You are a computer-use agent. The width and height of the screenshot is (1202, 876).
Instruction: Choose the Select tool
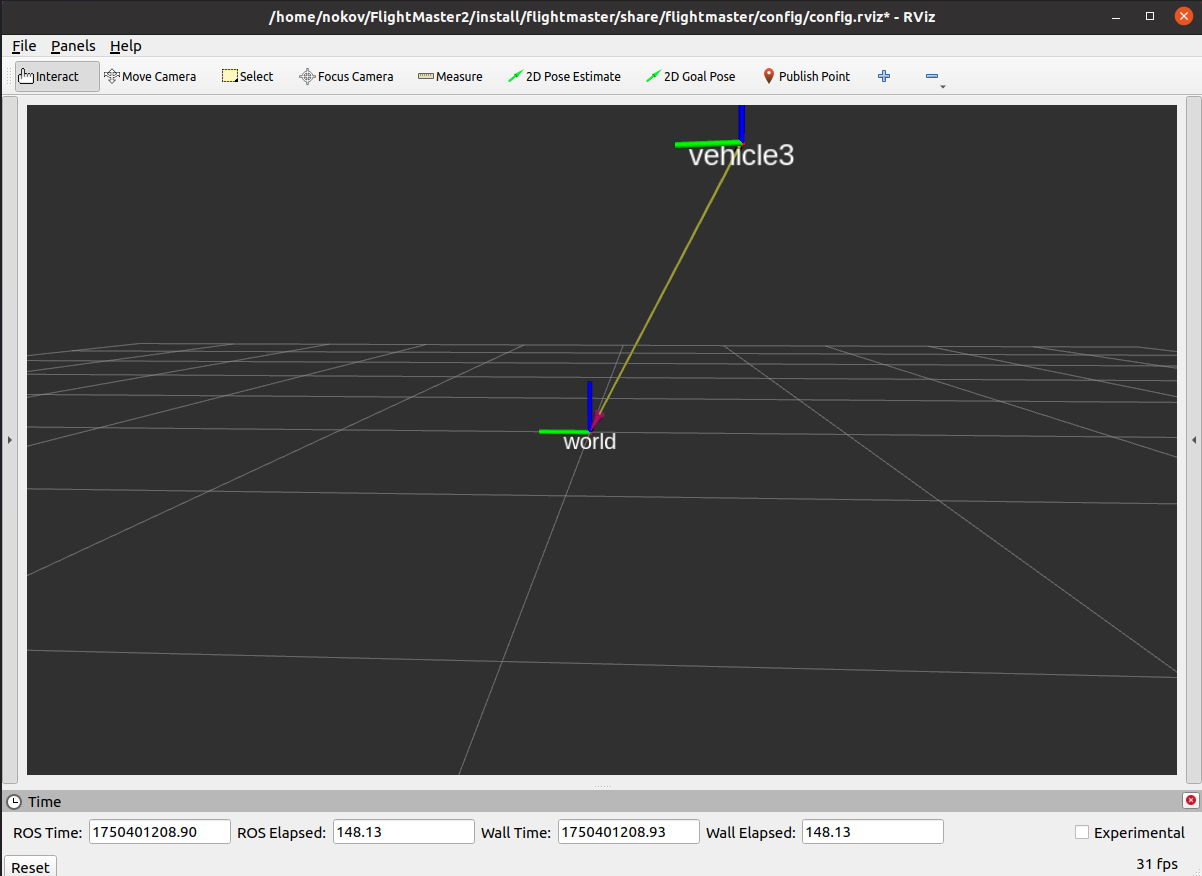(x=247, y=77)
